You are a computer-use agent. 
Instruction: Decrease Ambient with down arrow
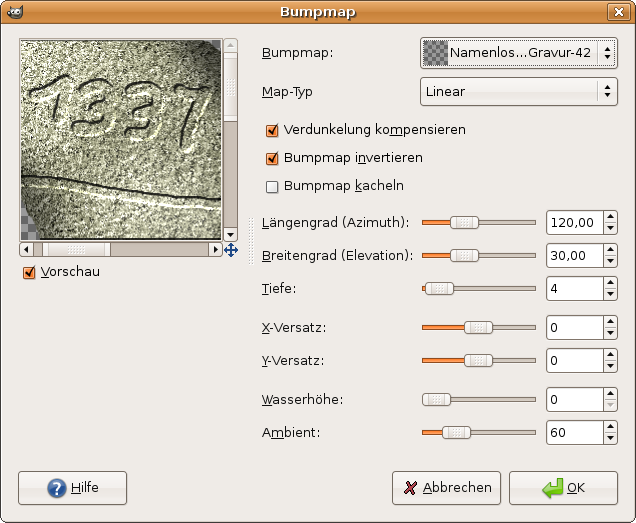[610, 438]
